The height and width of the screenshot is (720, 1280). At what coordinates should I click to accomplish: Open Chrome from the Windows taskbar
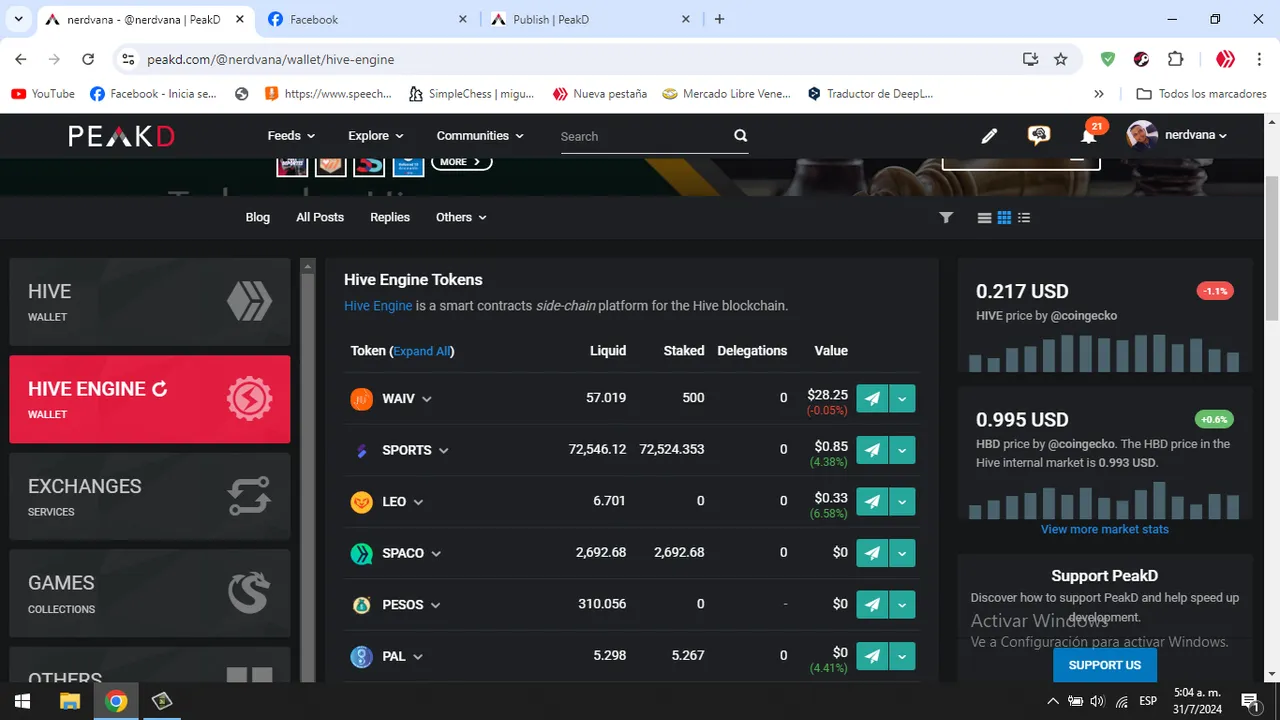(116, 701)
